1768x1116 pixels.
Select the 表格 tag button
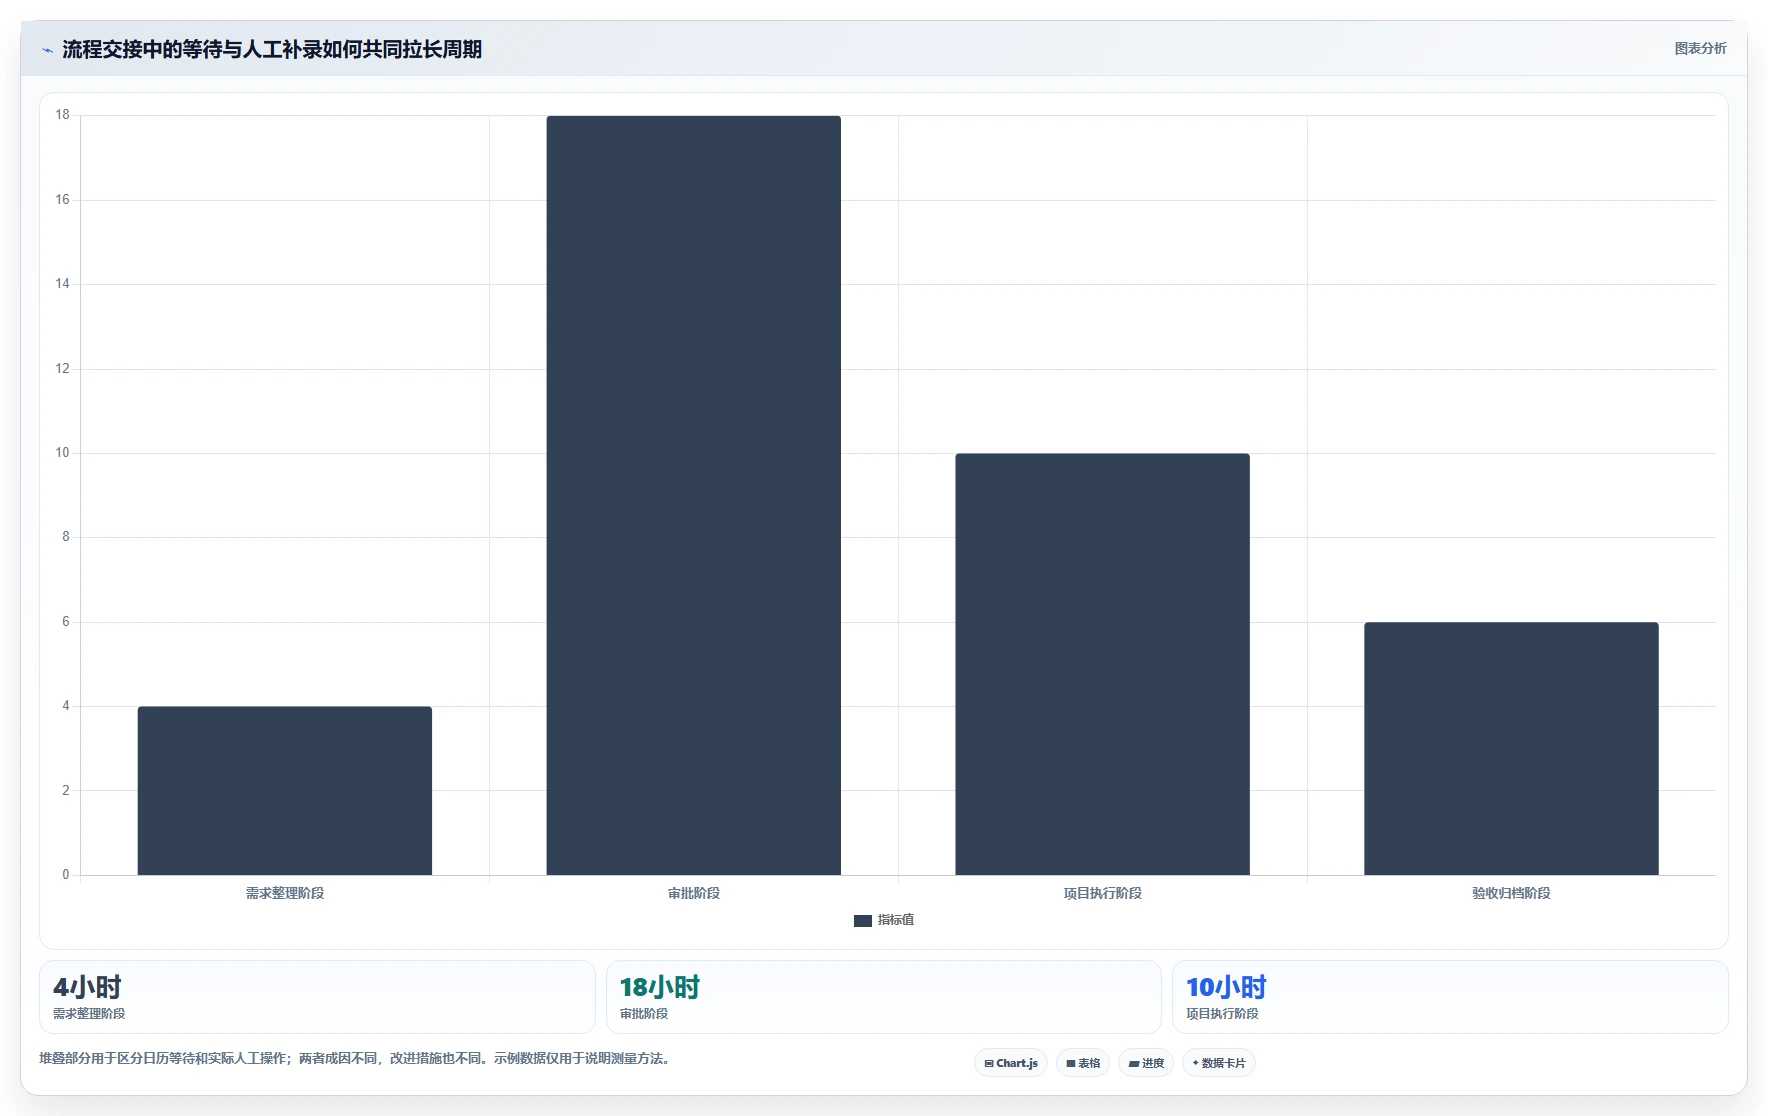coord(1083,1063)
